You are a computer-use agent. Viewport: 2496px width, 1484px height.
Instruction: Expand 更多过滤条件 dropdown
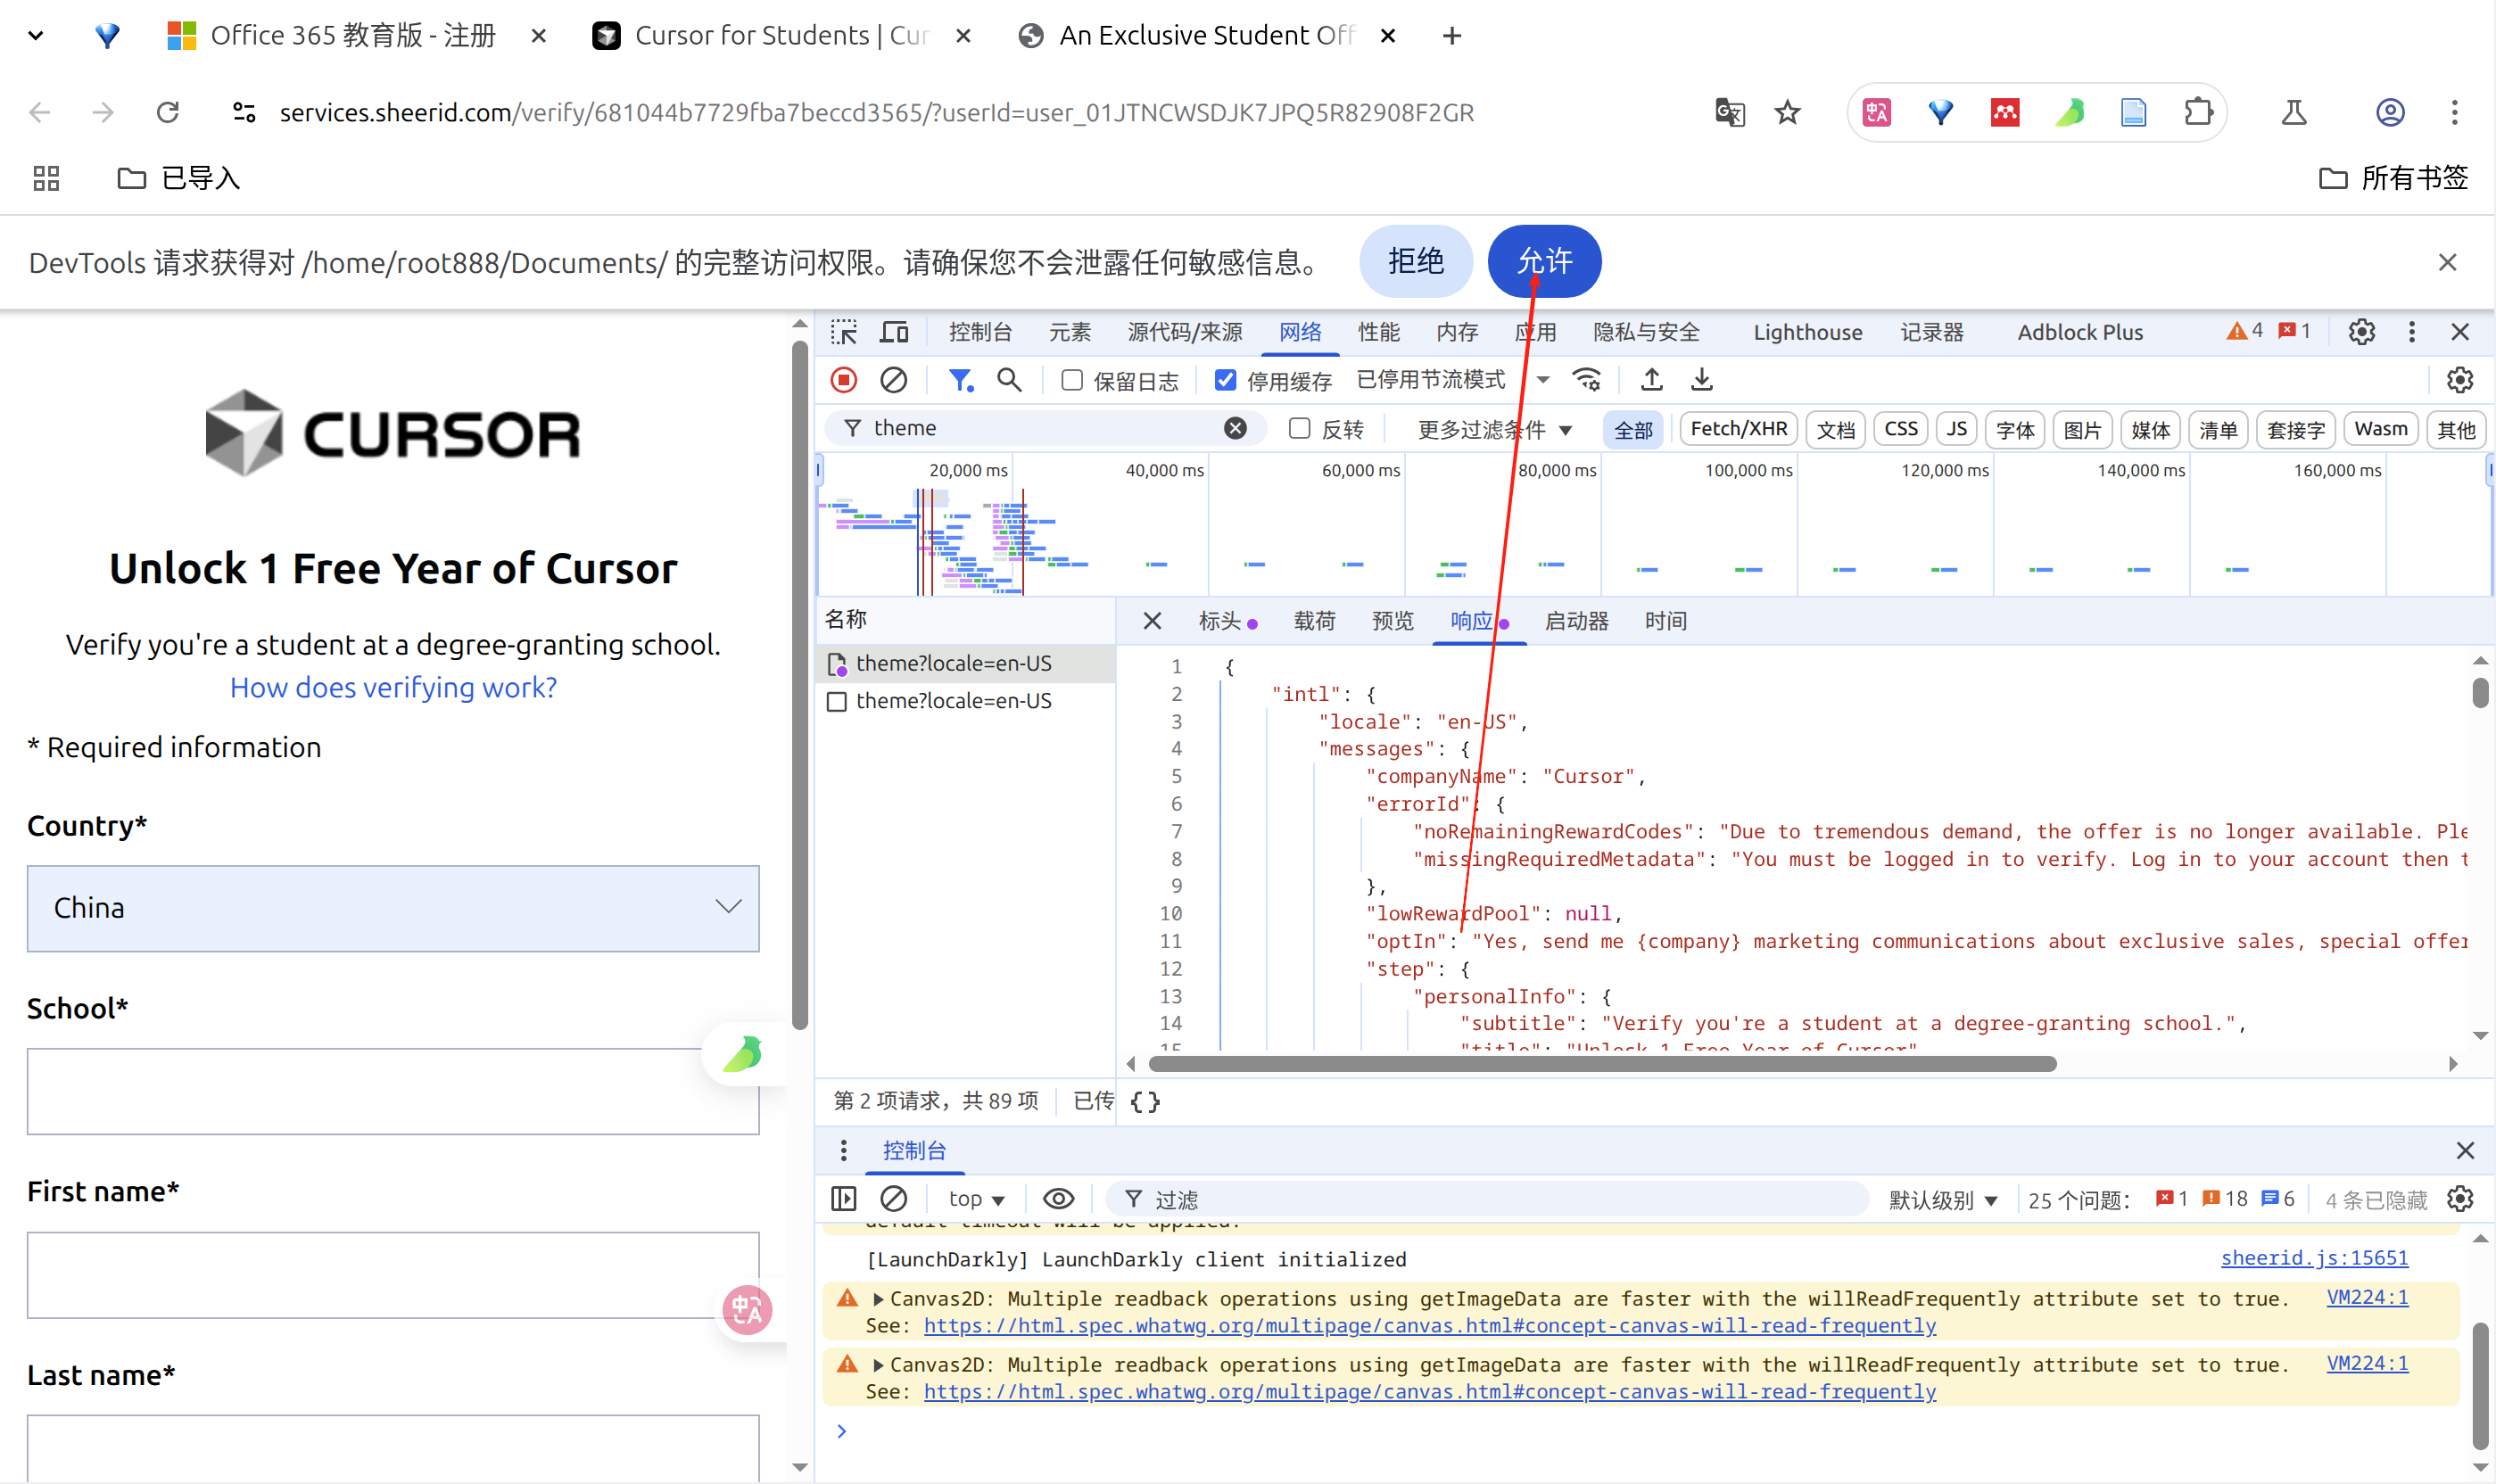pyautogui.click(x=1495, y=429)
